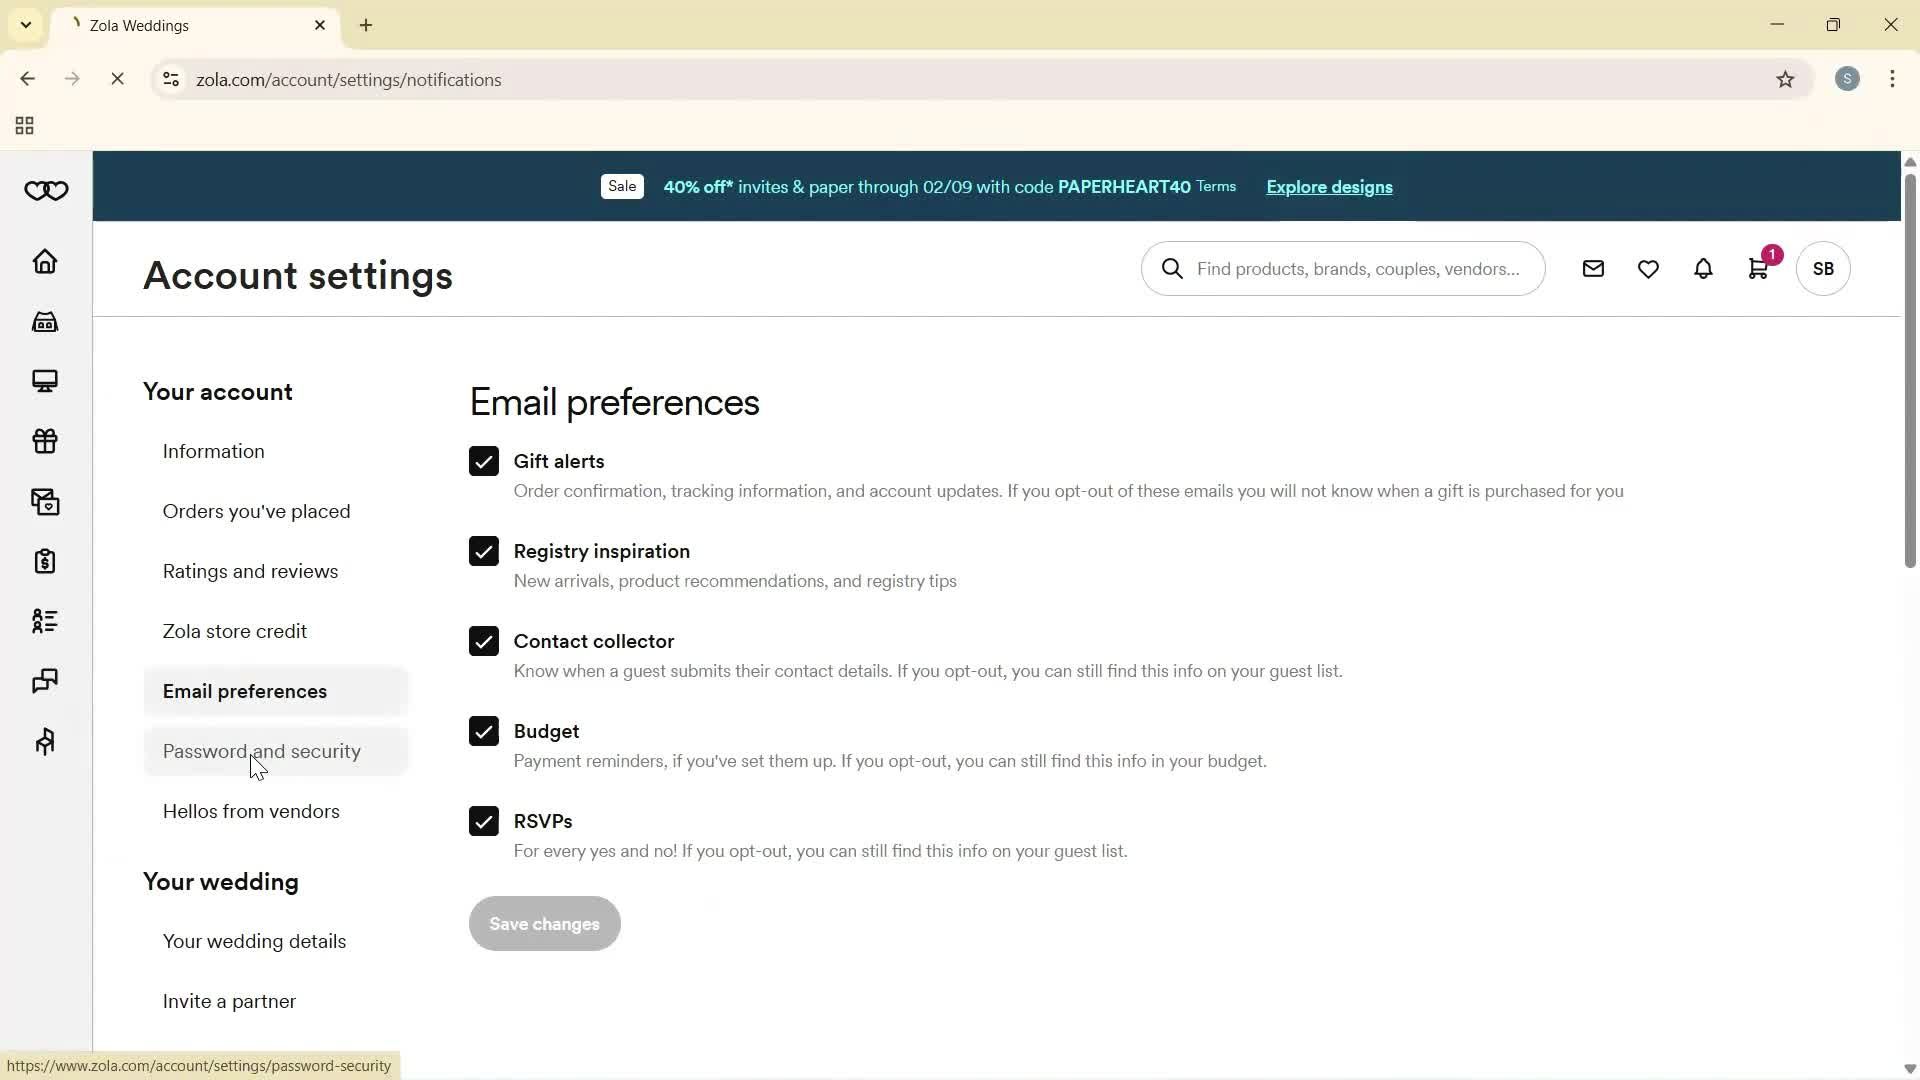Open the tab list dropdown arrow
Image resolution: width=1920 pixels, height=1080 pixels.
(x=25, y=25)
